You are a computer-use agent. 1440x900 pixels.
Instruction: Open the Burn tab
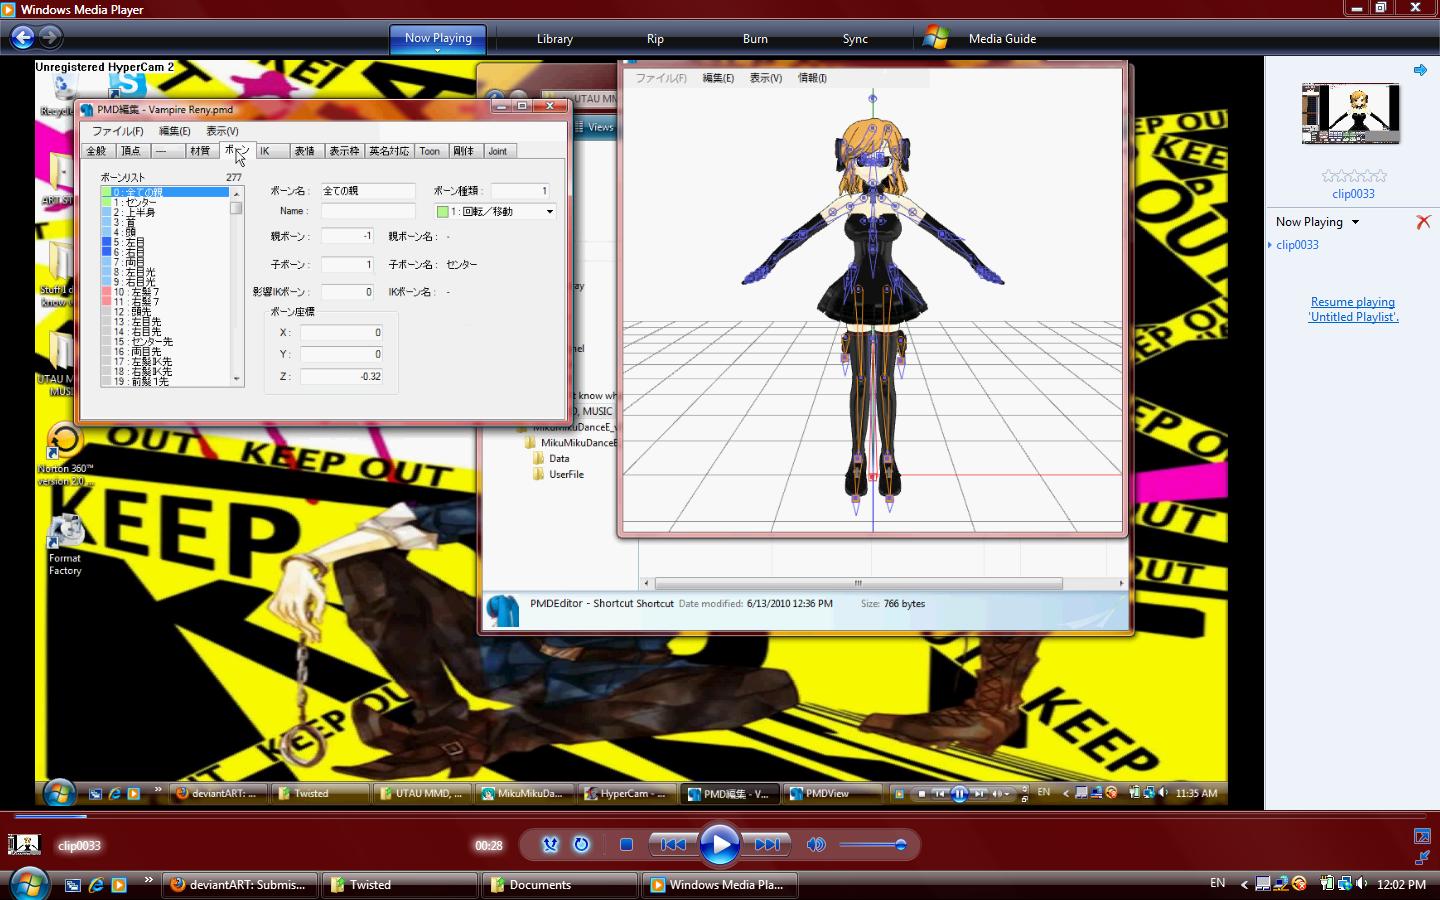(x=755, y=39)
